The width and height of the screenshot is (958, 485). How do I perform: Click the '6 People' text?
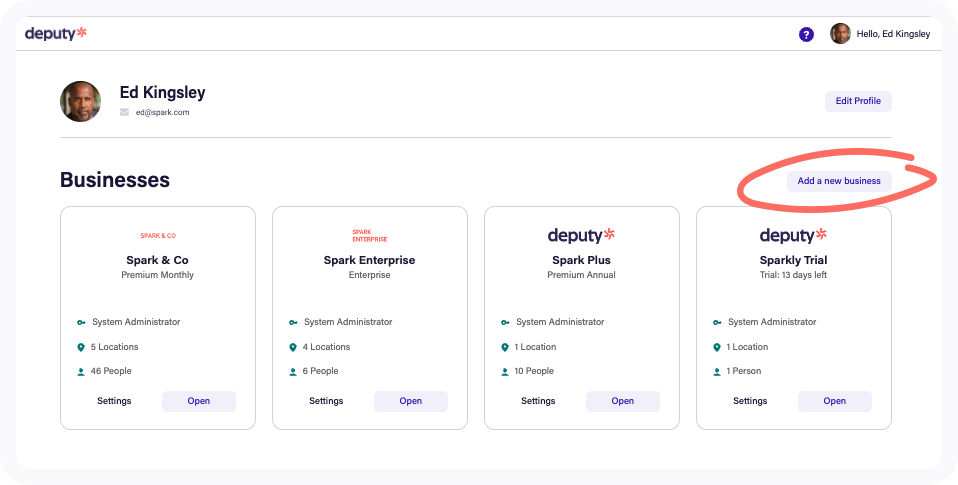pos(320,371)
